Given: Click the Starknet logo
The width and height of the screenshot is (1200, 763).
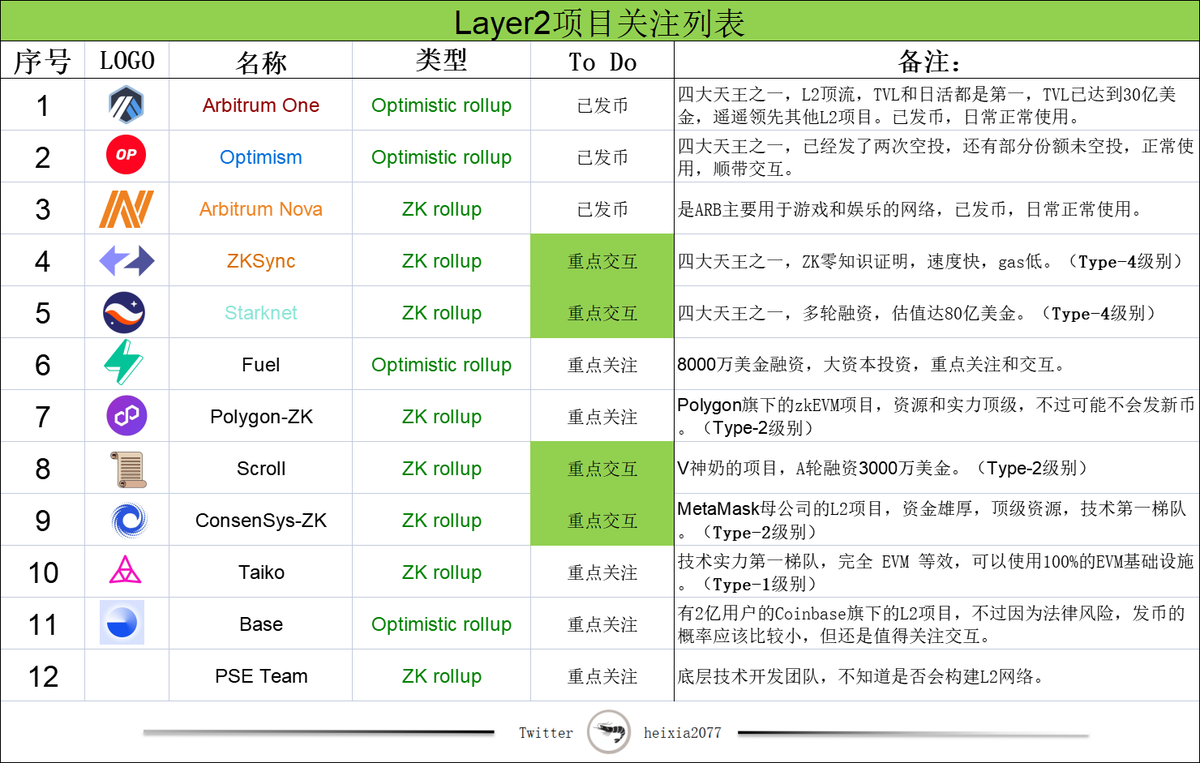Looking at the screenshot, I should (x=126, y=312).
